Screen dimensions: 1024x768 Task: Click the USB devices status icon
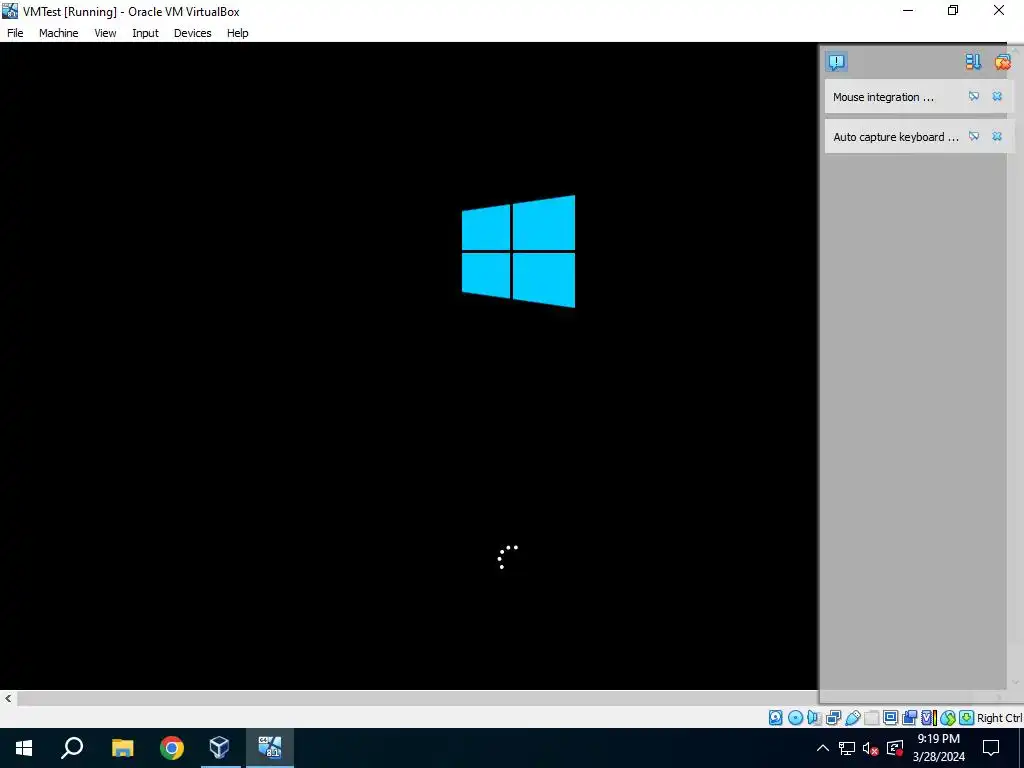(x=852, y=718)
